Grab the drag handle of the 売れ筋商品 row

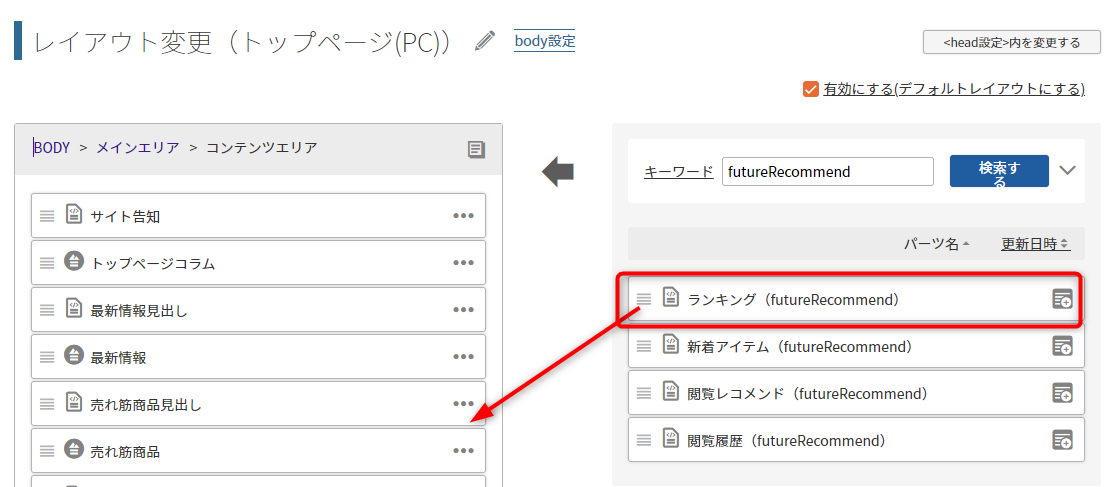[x=47, y=451]
